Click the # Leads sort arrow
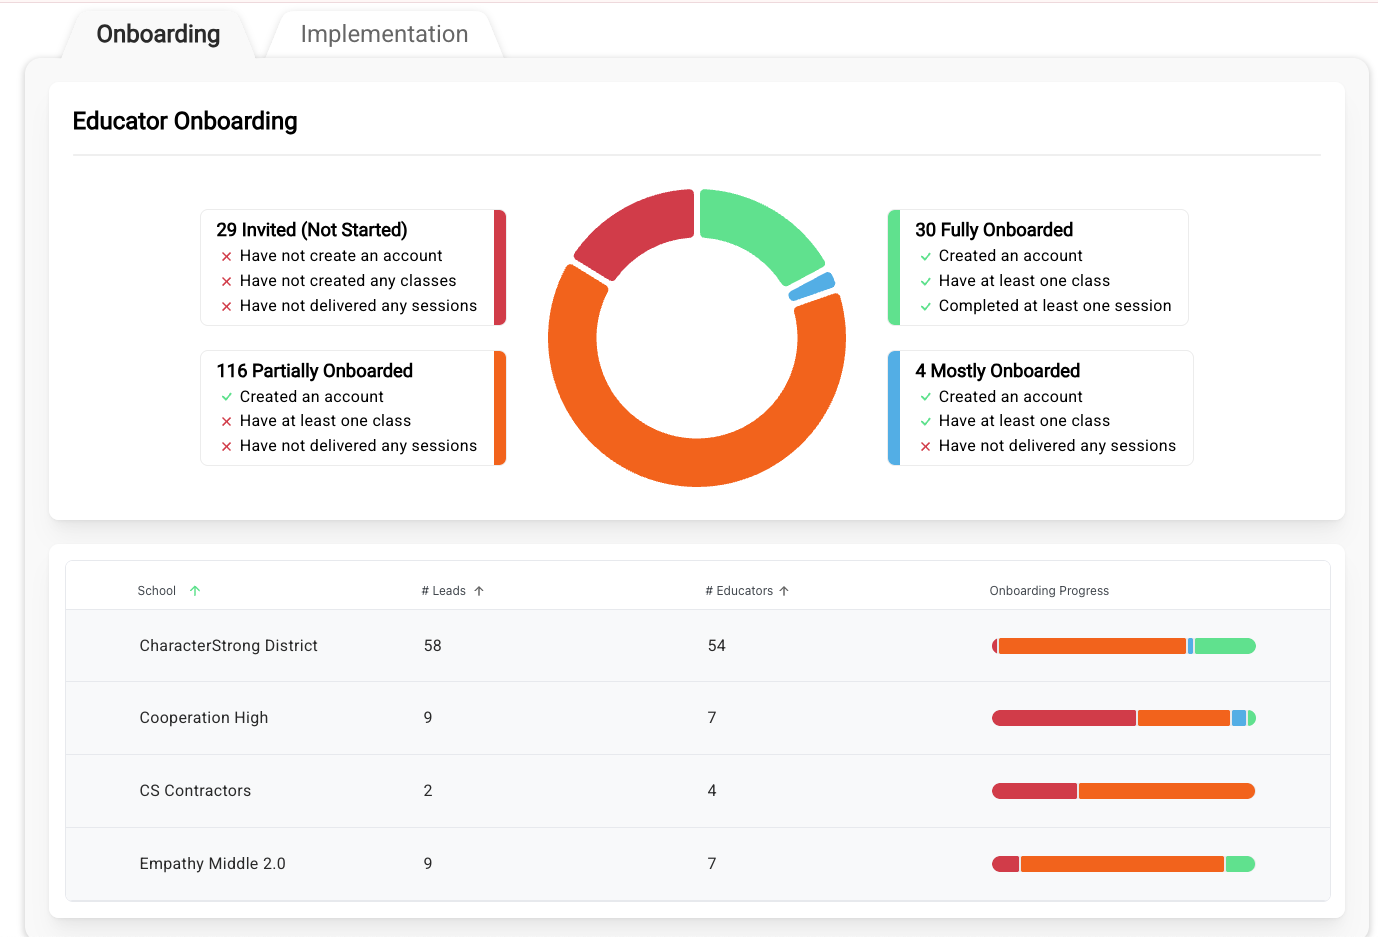 [x=479, y=591]
